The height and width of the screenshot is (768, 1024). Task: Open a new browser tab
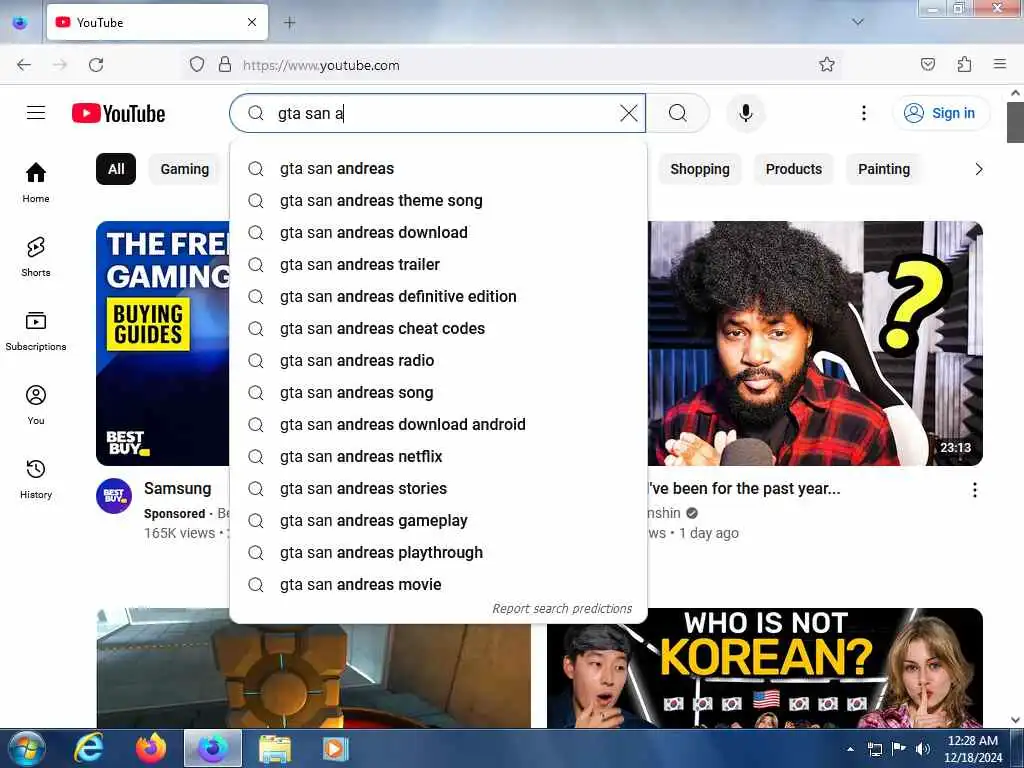click(289, 22)
